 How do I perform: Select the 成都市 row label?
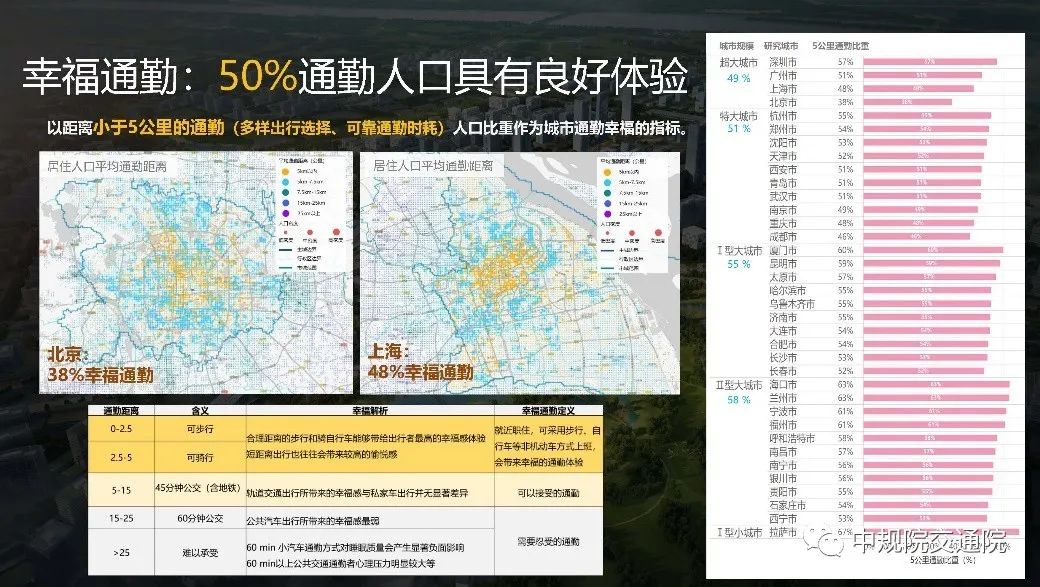(783, 237)
